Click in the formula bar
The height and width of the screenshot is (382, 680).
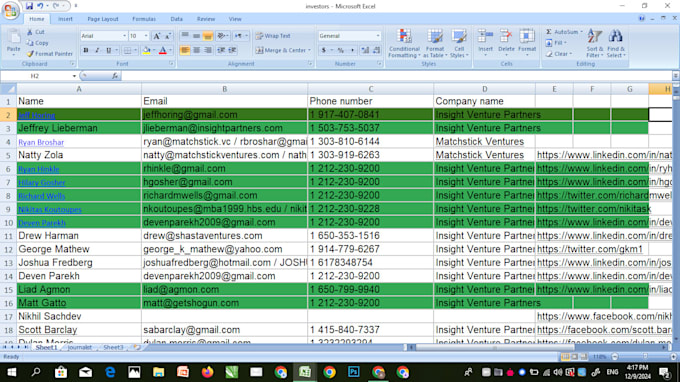[x=396, y=76]
